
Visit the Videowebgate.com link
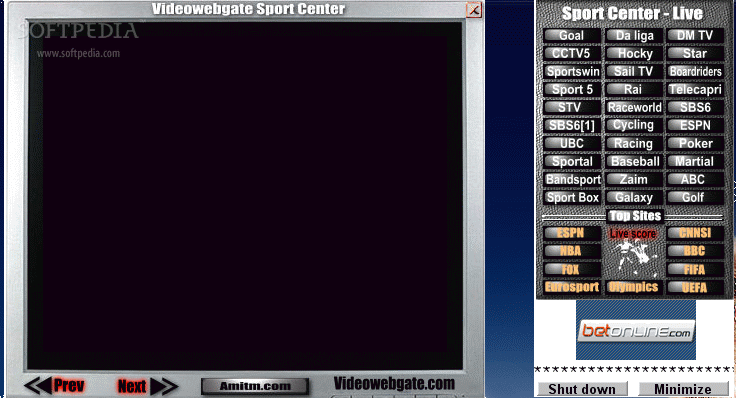click(394, 384)
